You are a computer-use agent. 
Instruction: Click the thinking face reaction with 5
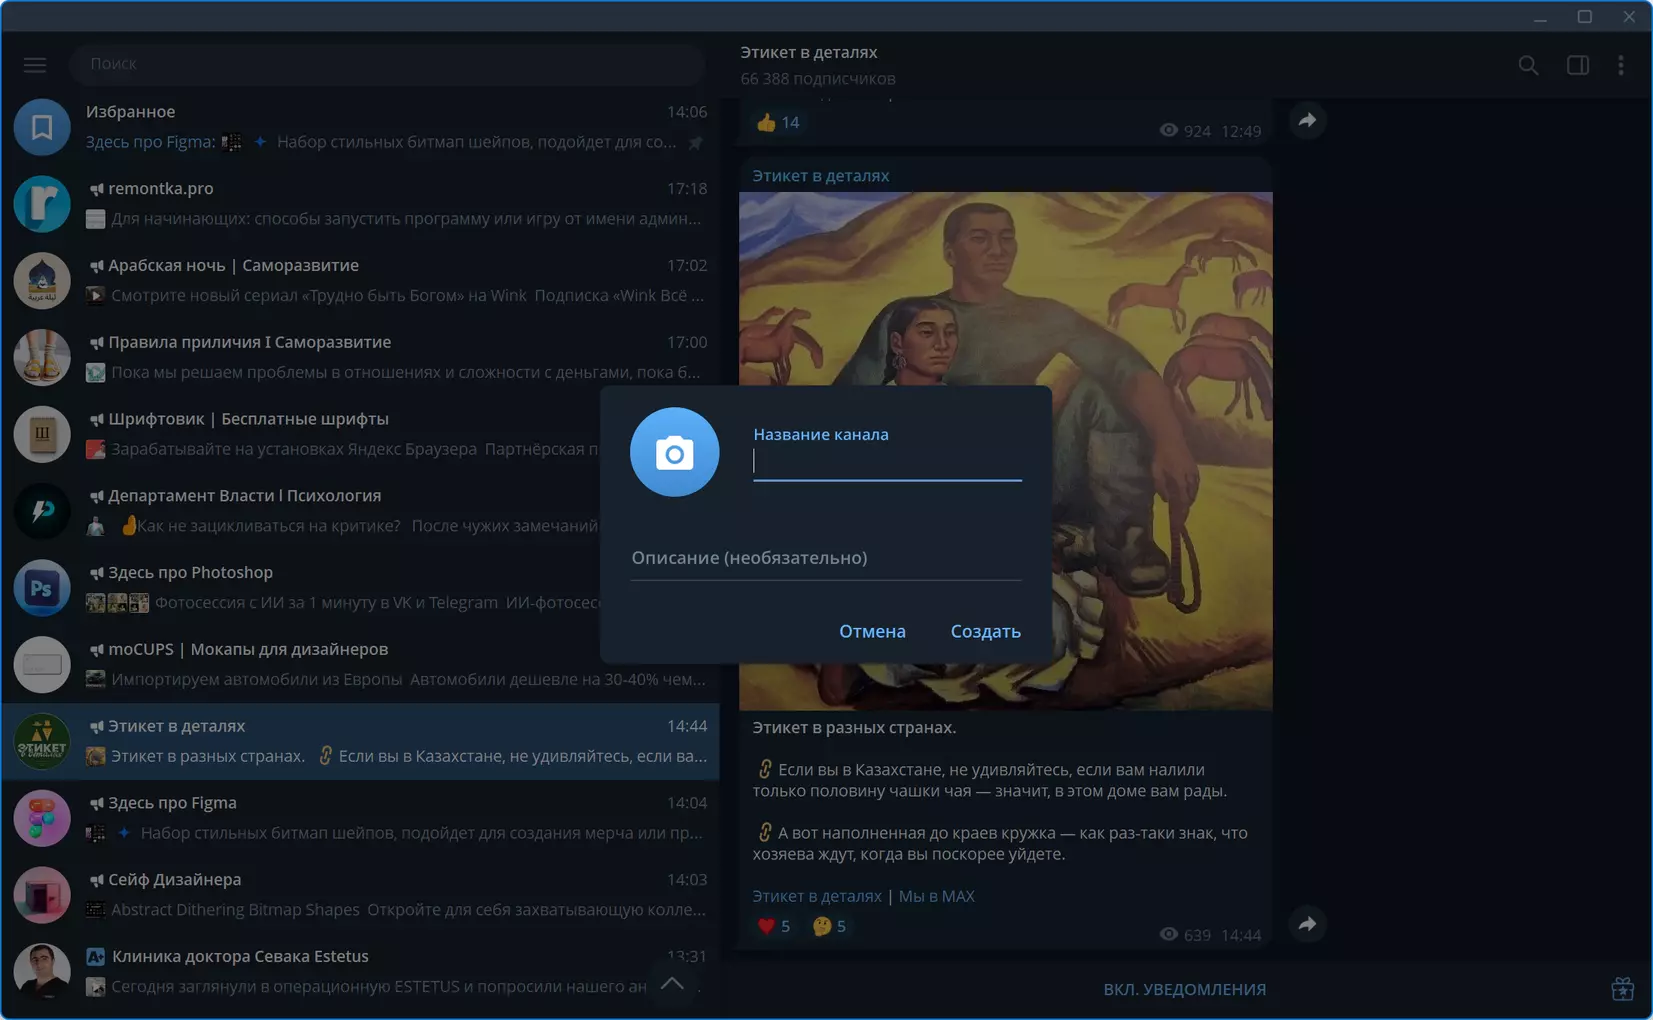[829, 926]
